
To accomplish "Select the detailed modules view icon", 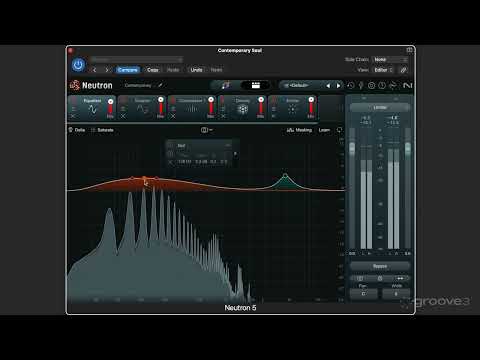I will pyautogui.click(x=256, y=85).
